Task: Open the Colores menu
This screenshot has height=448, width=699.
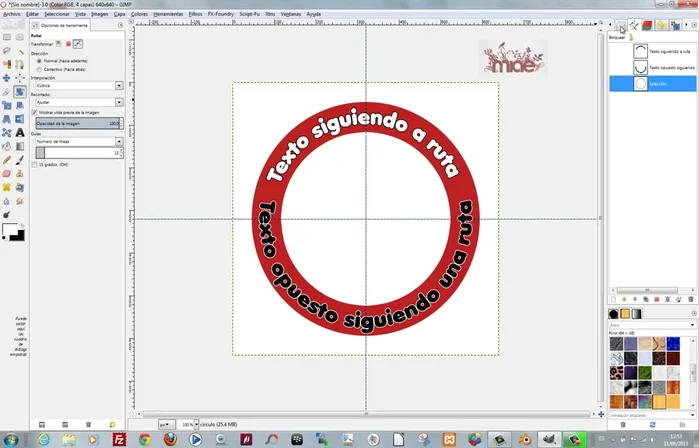Action: pos(139,15)
